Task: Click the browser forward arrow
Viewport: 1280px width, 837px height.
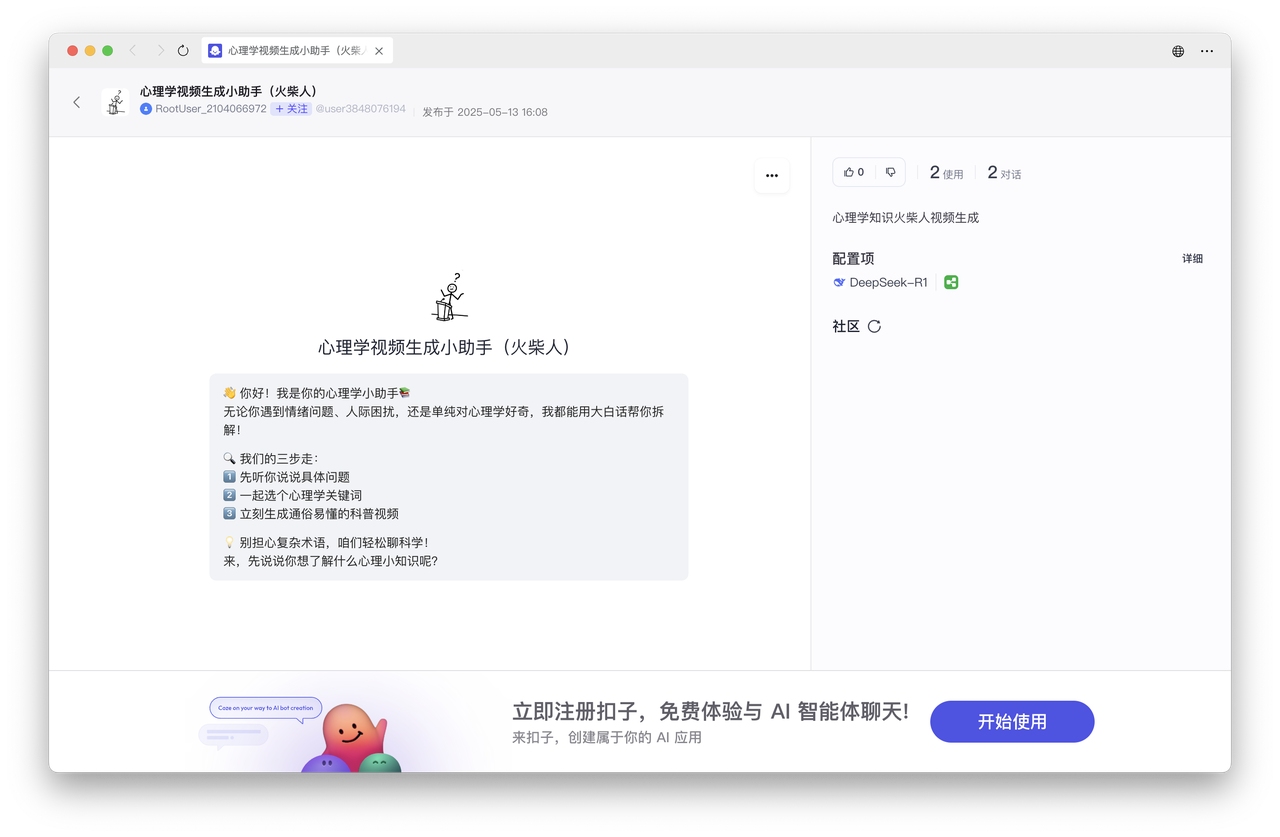Action: (159, 50)
